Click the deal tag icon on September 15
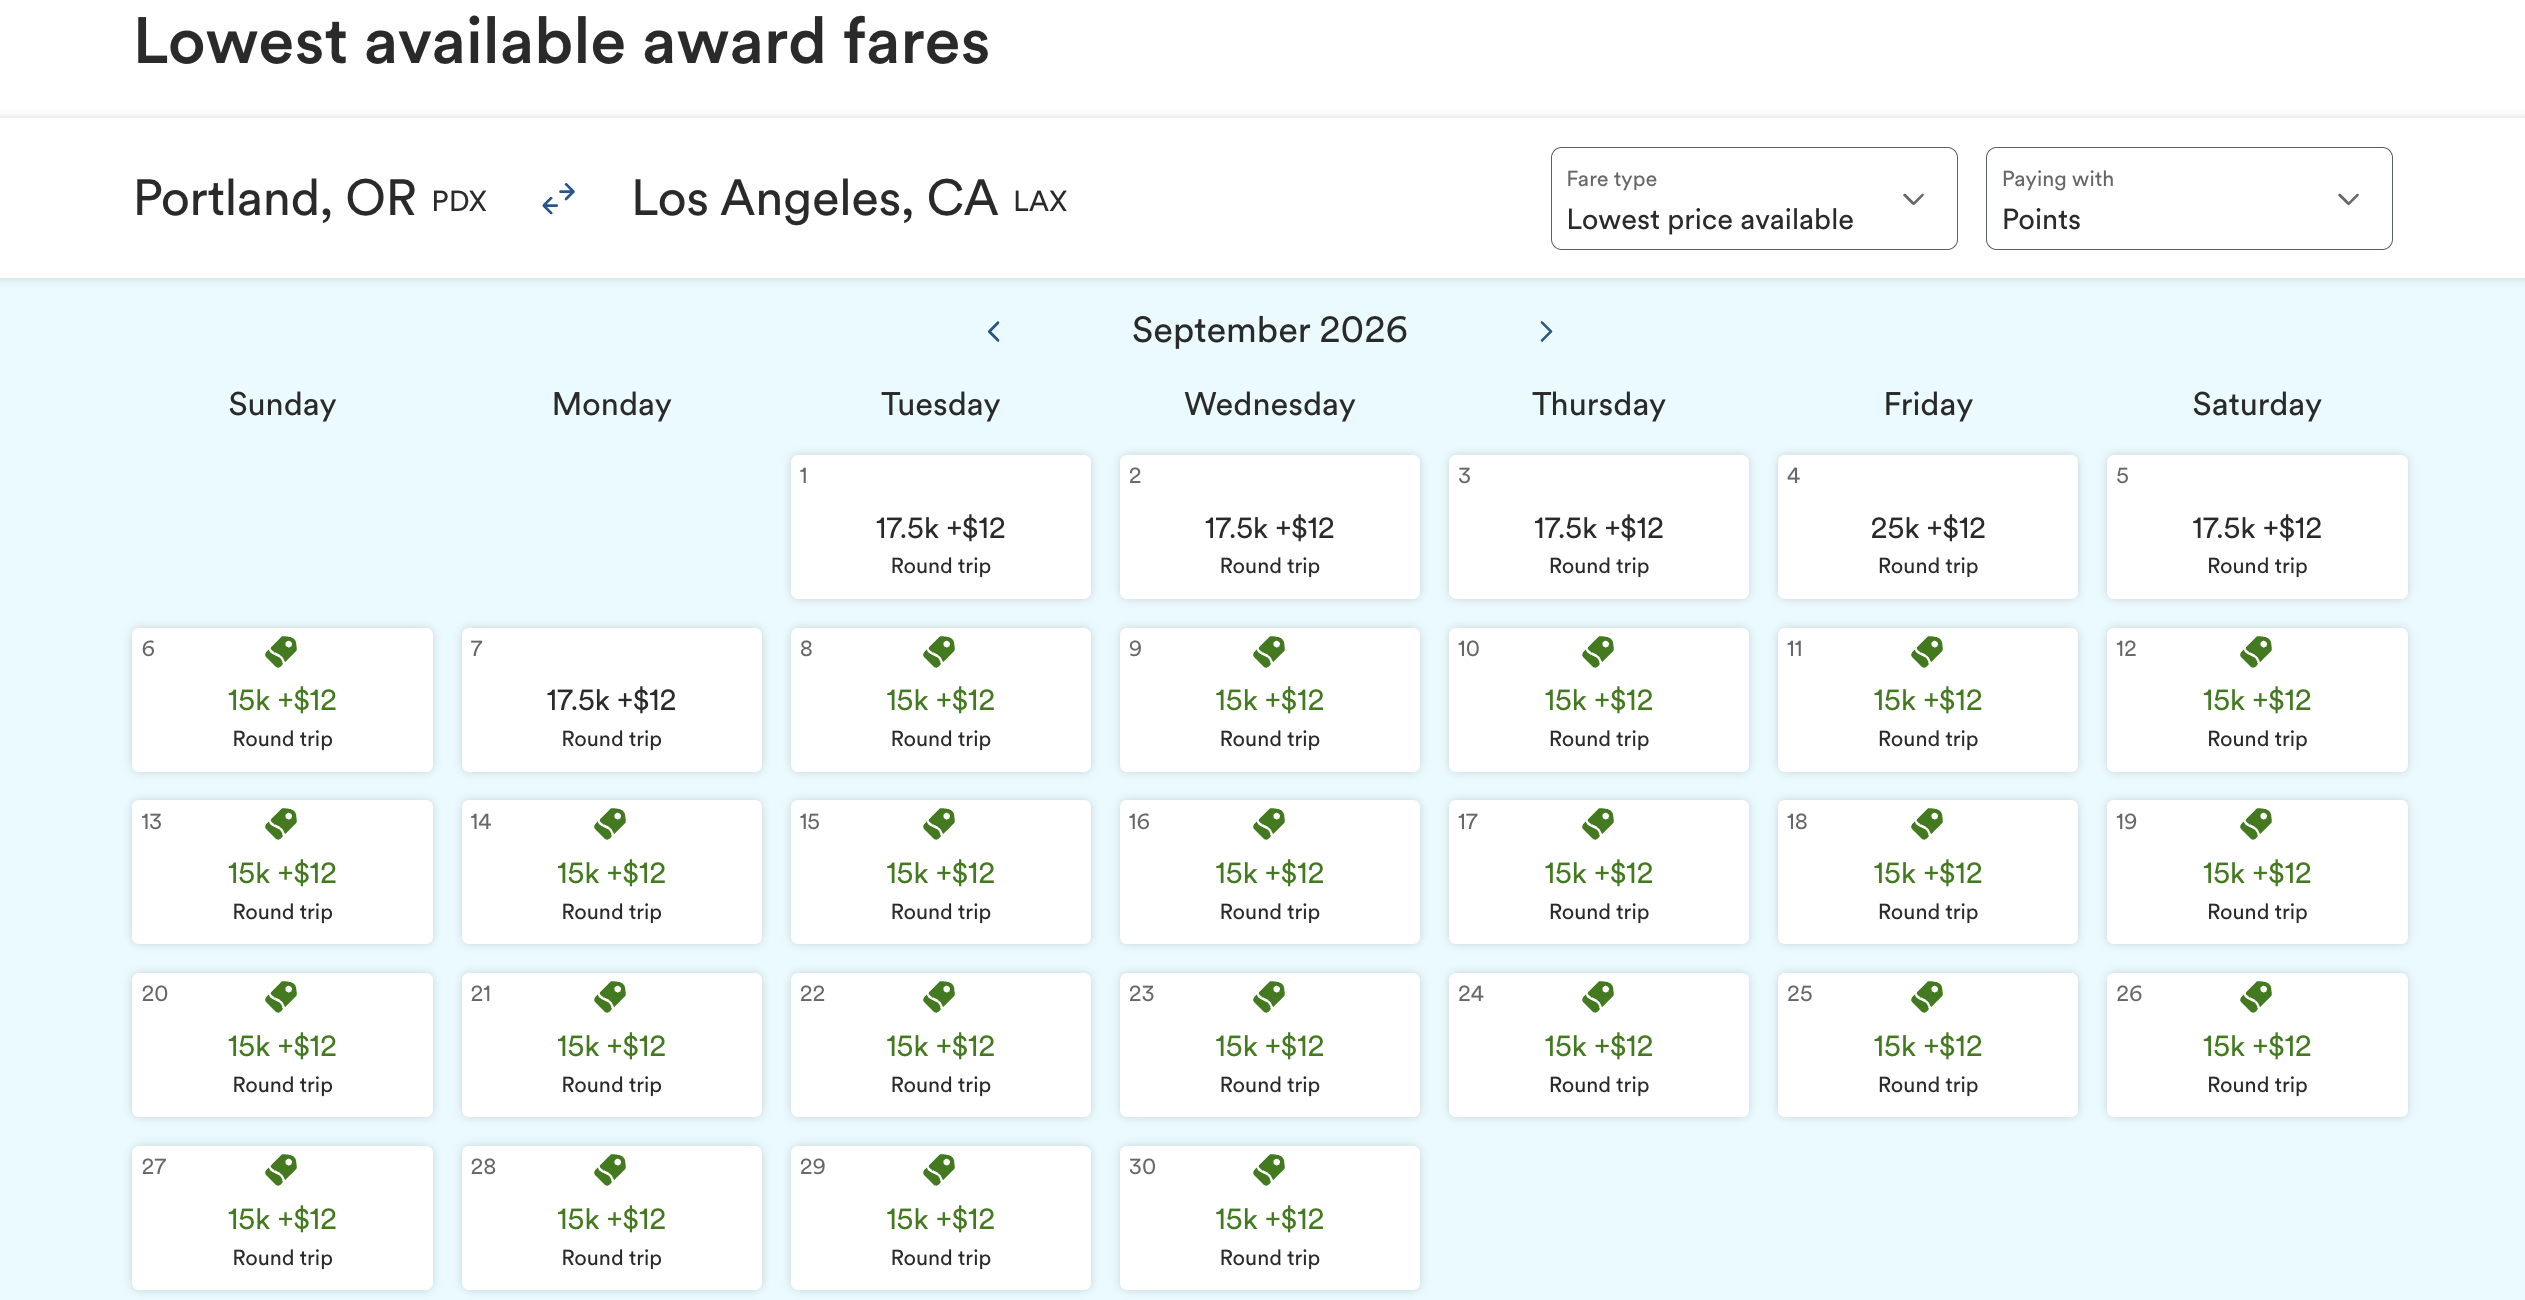 tap(939, 824)
